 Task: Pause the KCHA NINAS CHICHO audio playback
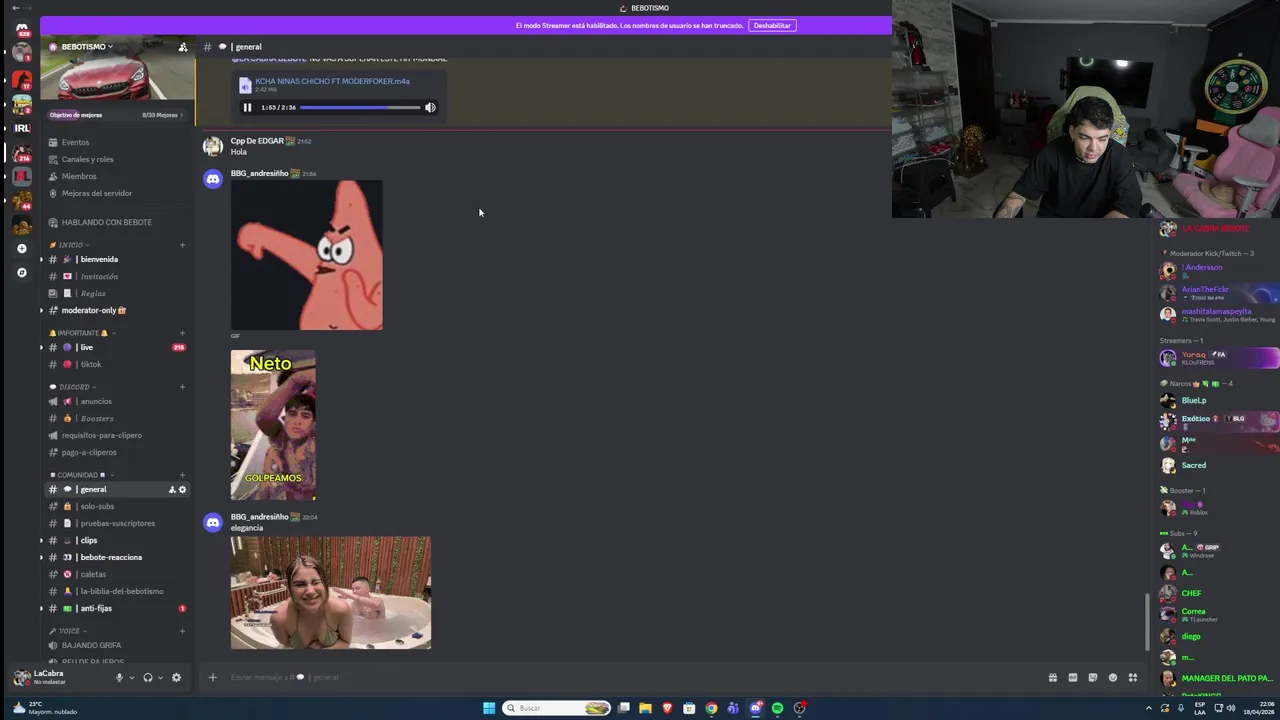(x=247, y=107)
